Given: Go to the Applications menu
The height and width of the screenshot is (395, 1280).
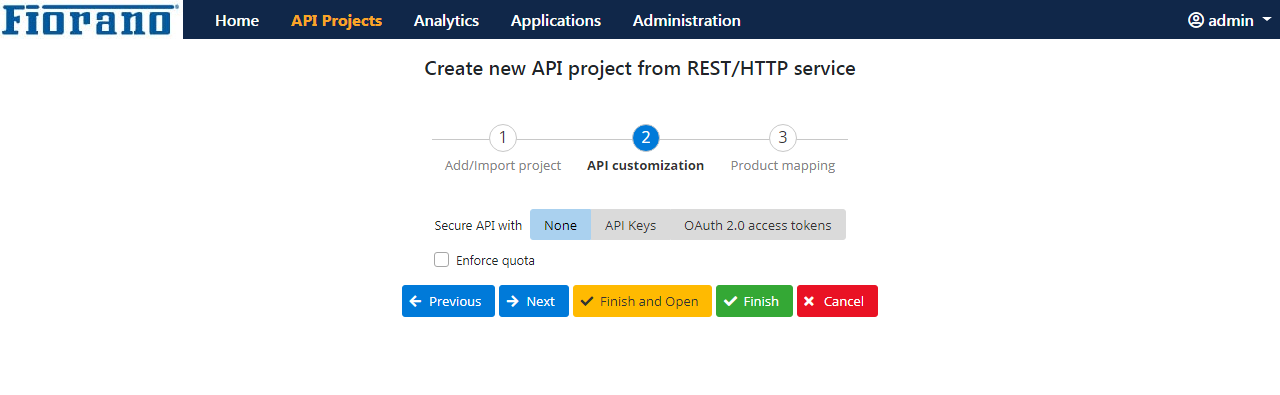Looking at the screenshot, I should coord(556,20).
